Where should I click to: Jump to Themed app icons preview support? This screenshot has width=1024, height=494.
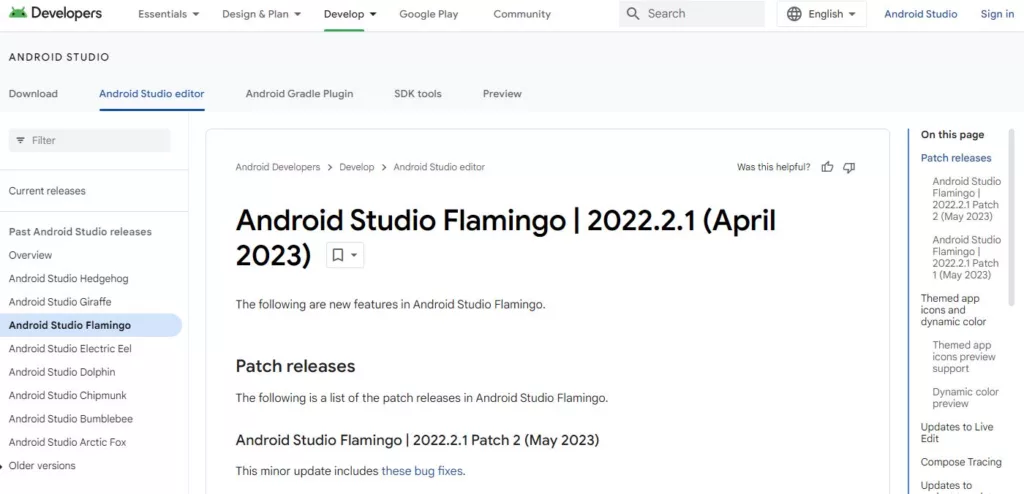(x=964, y=357)
